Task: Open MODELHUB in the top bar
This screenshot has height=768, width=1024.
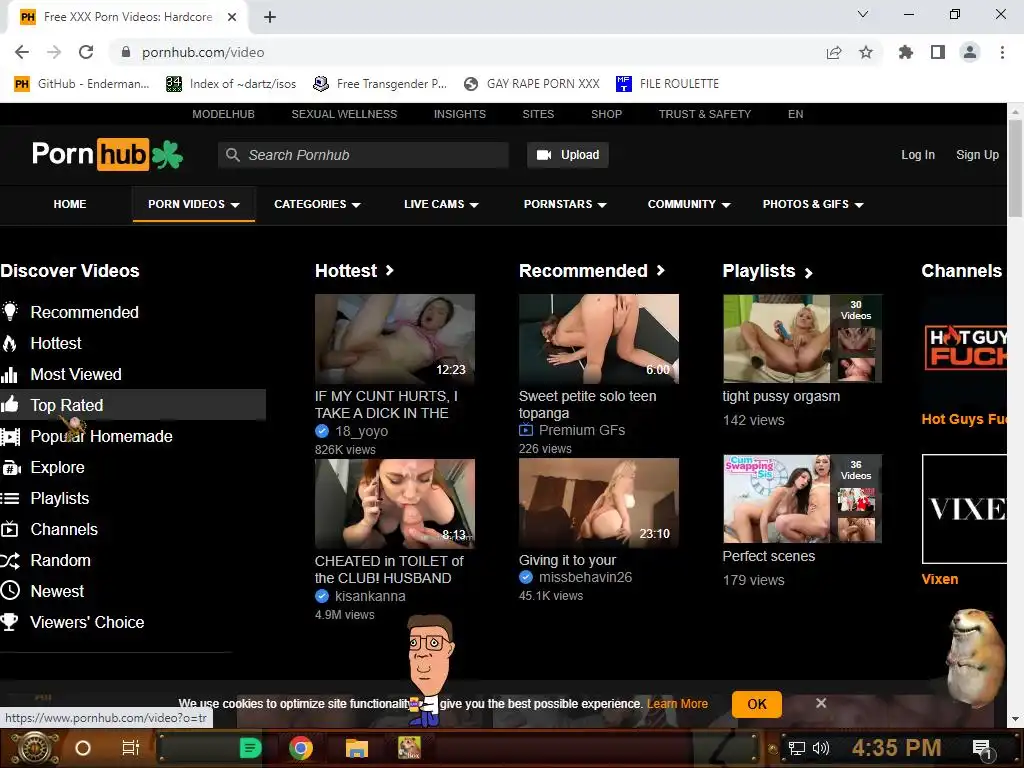Action: tap(223, 114)
